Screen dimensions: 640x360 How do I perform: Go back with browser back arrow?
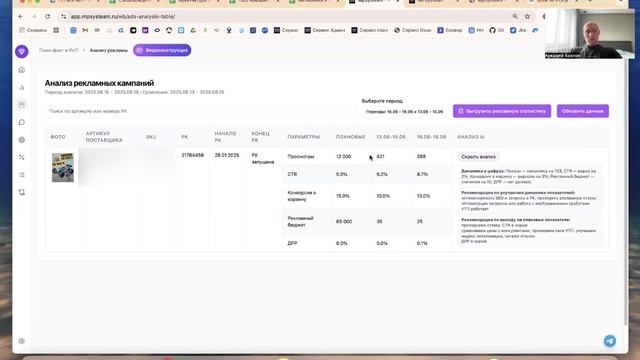point(20,17)
